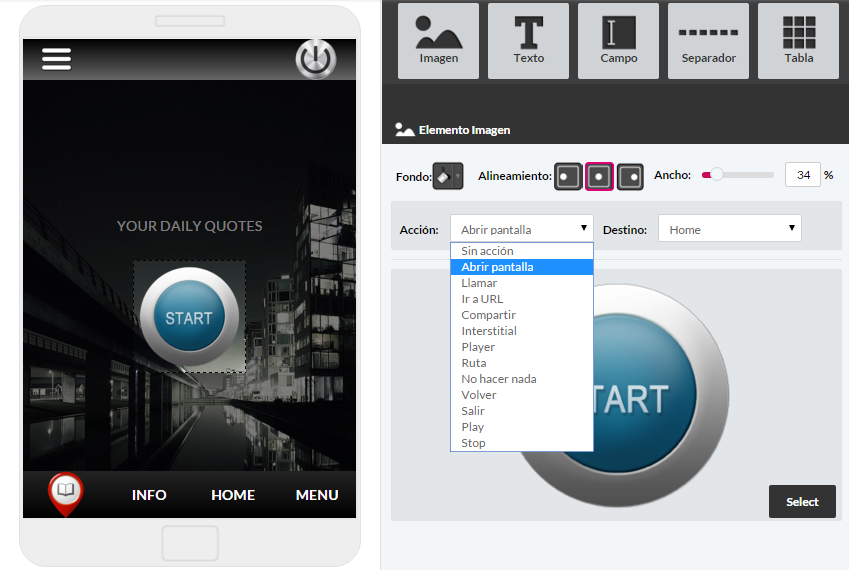Choose Ruta option
This screenshot has width=849, height=570.
[x=522, y=363]
